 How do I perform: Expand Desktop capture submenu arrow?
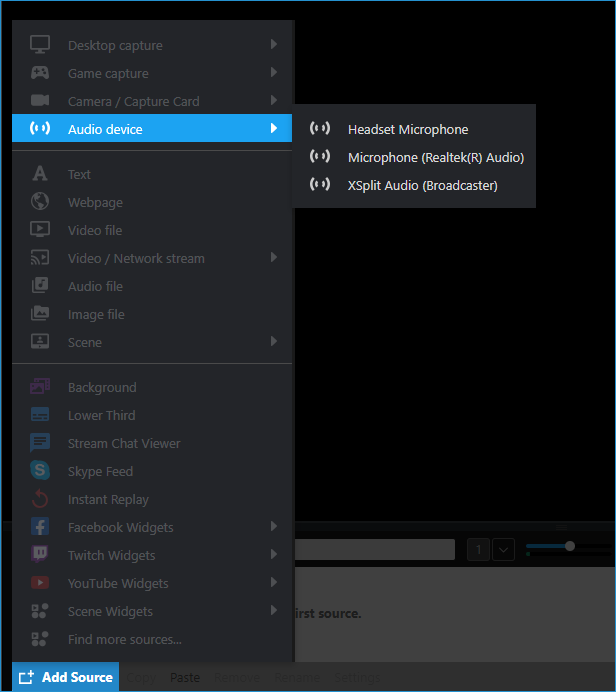pos(274,44)
